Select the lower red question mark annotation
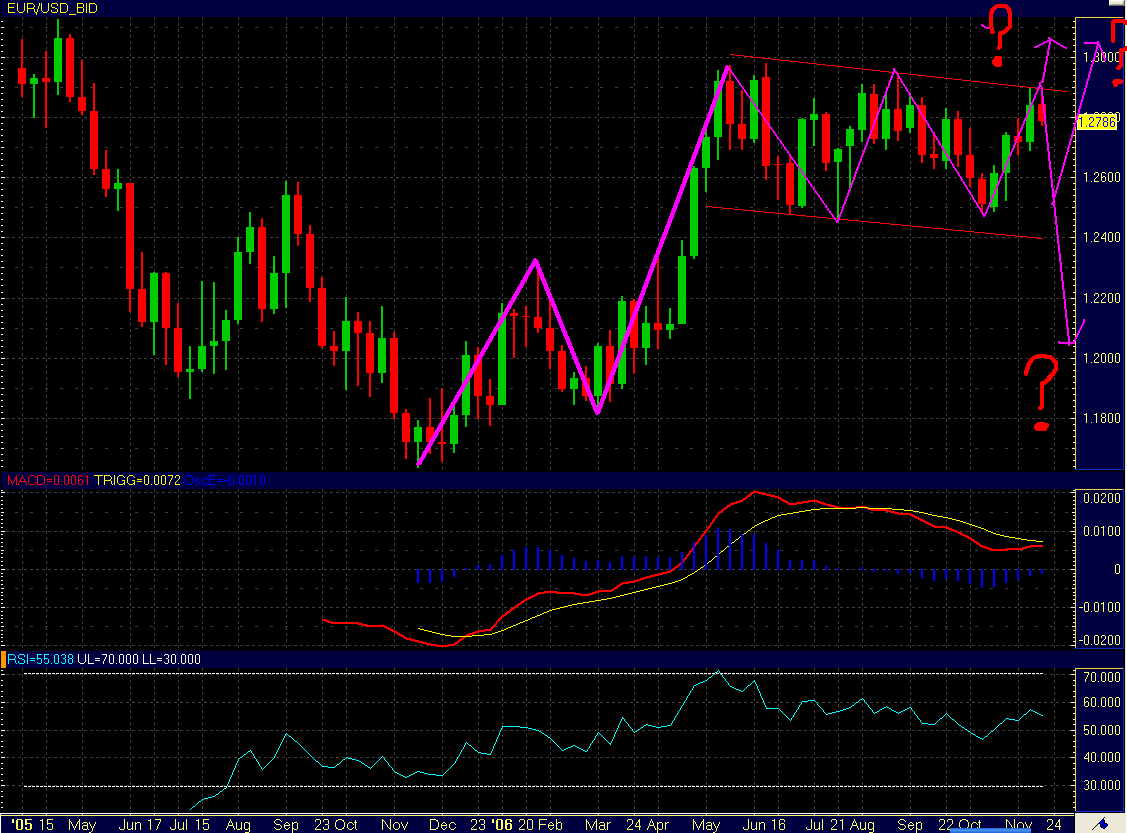 click(x=1042, y=392)
